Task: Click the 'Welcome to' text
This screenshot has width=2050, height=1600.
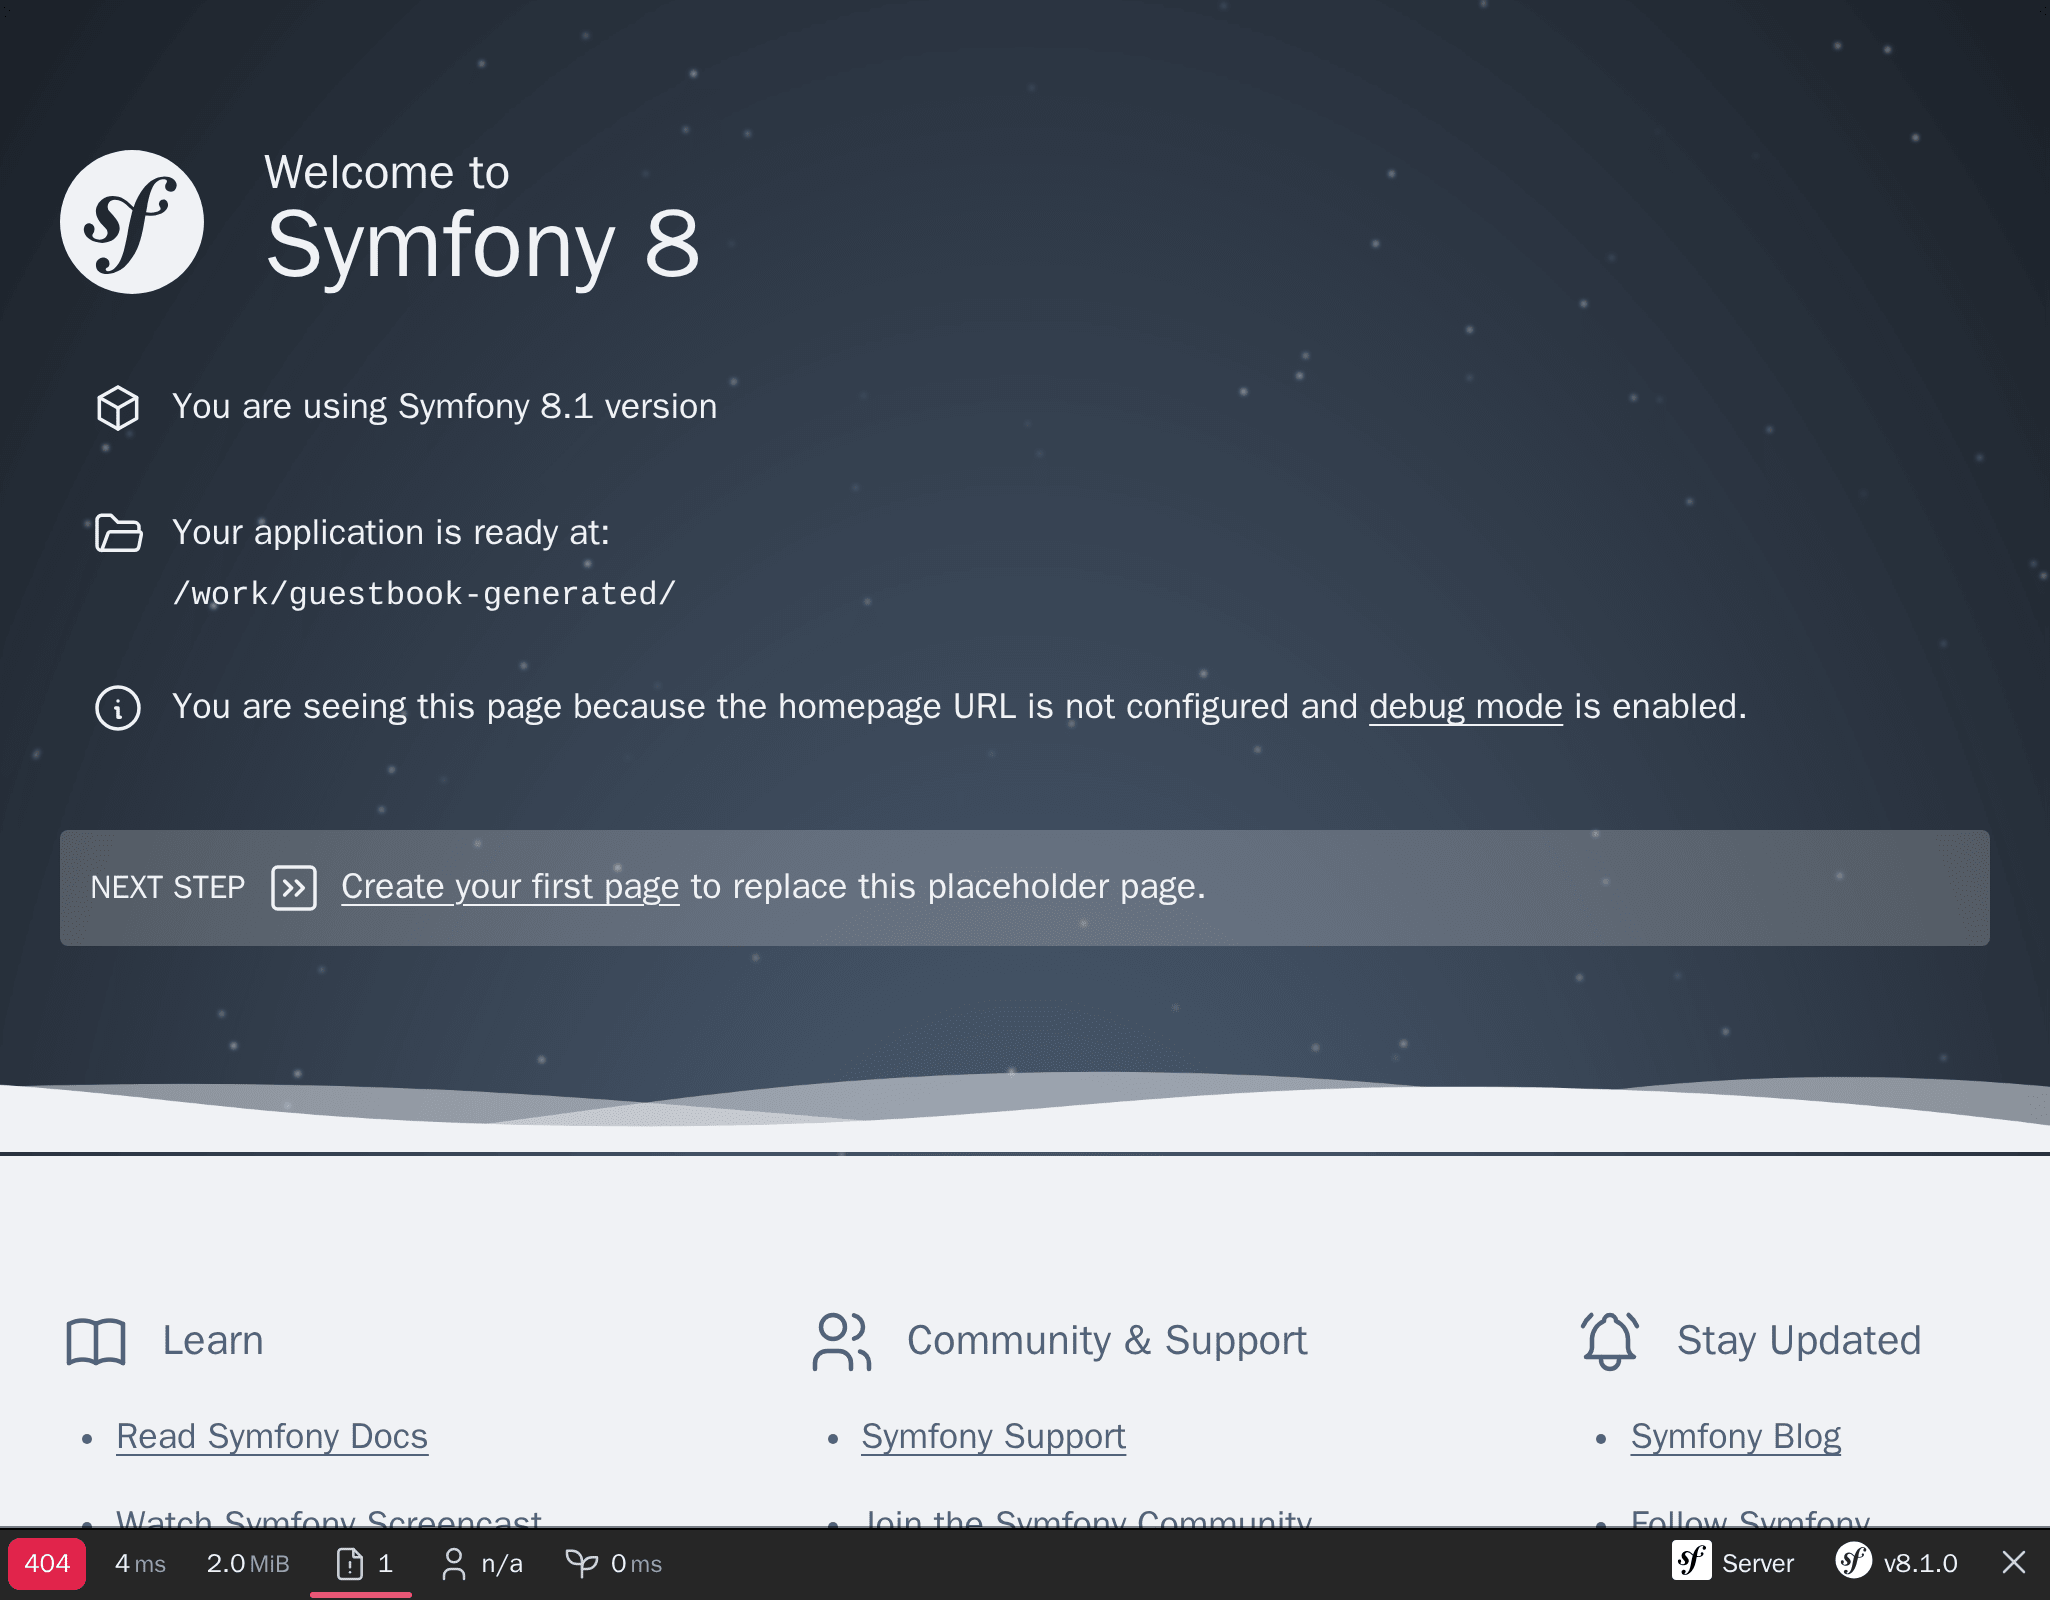Action: click(x=387, y=173)
